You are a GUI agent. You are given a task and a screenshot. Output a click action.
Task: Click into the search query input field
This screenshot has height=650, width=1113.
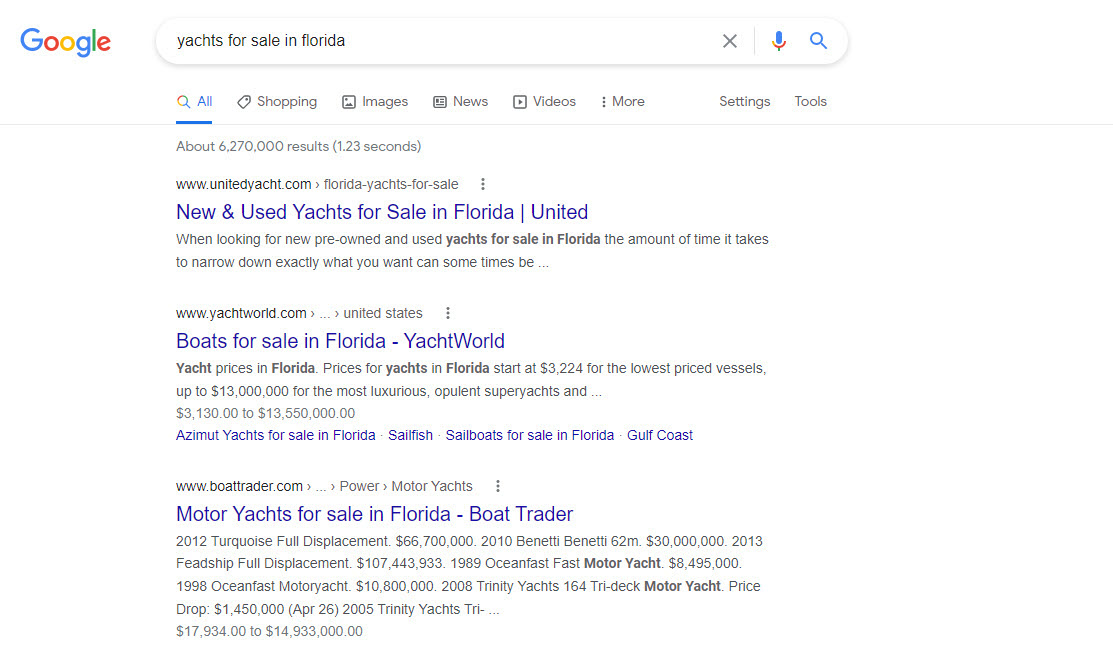440,41
